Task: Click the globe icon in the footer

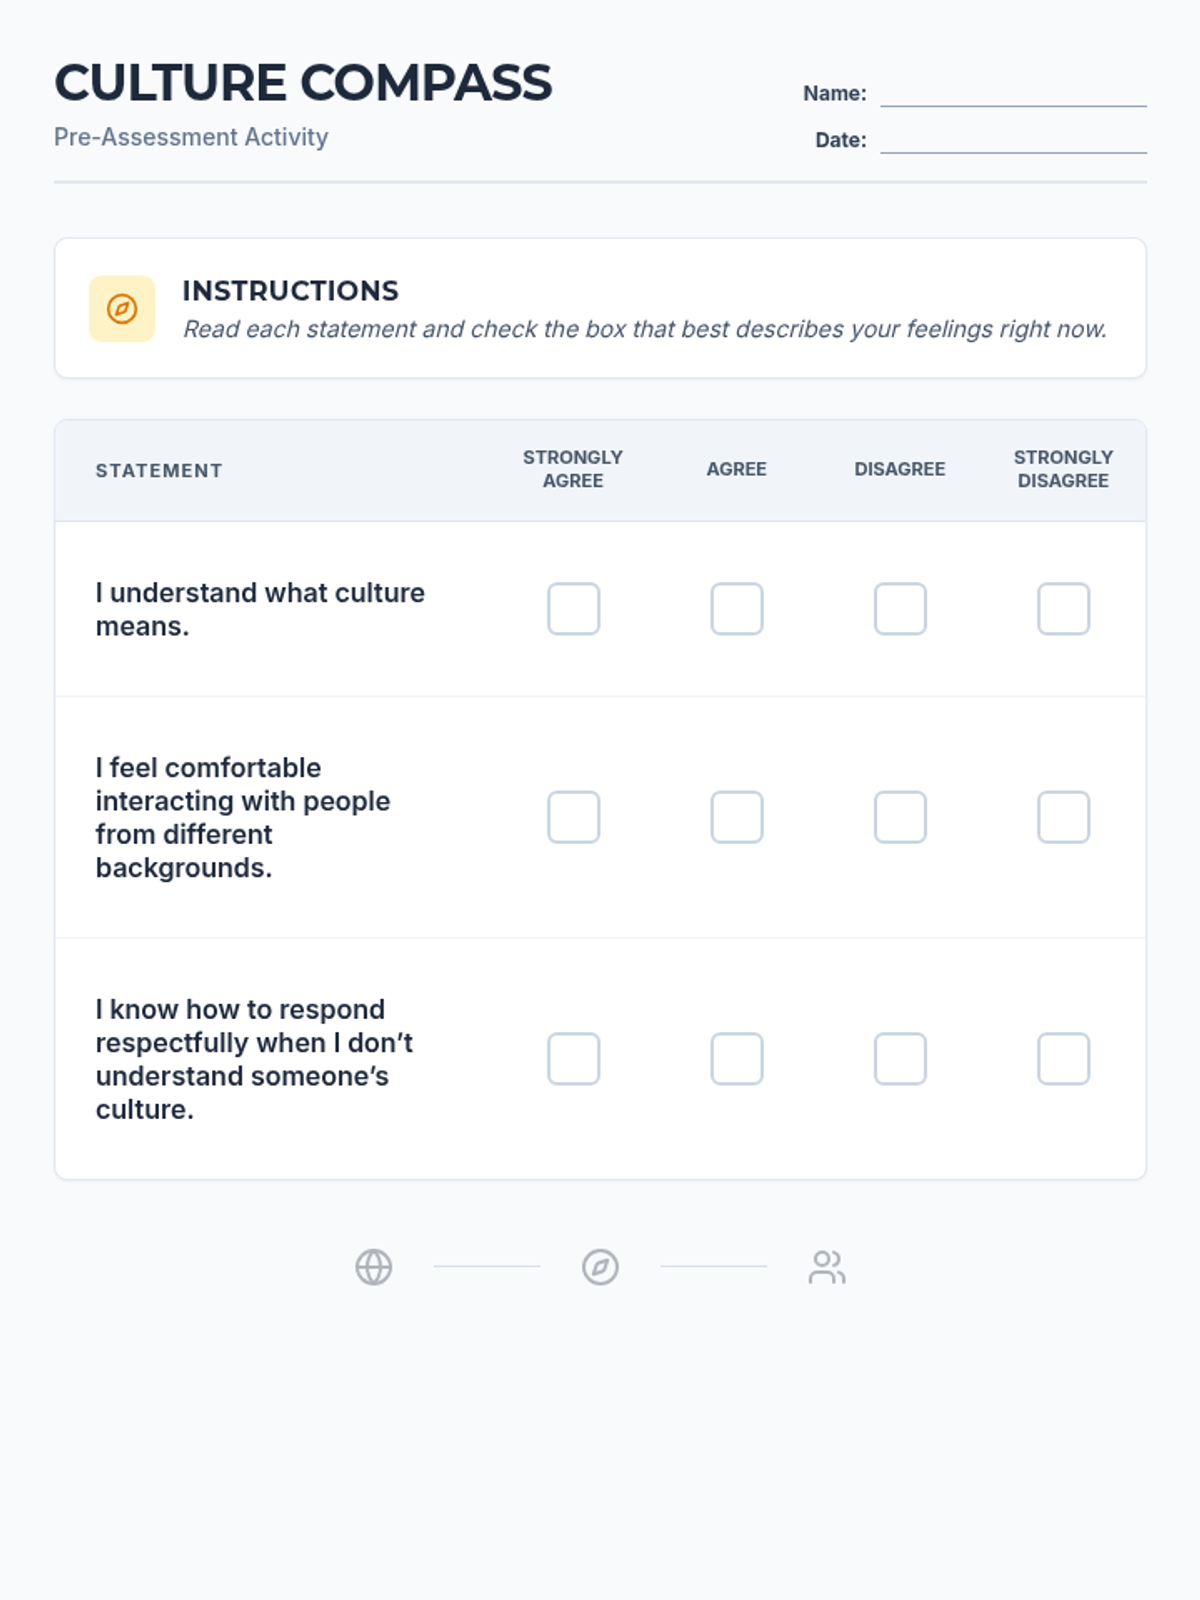Action: click(374, 1267)
